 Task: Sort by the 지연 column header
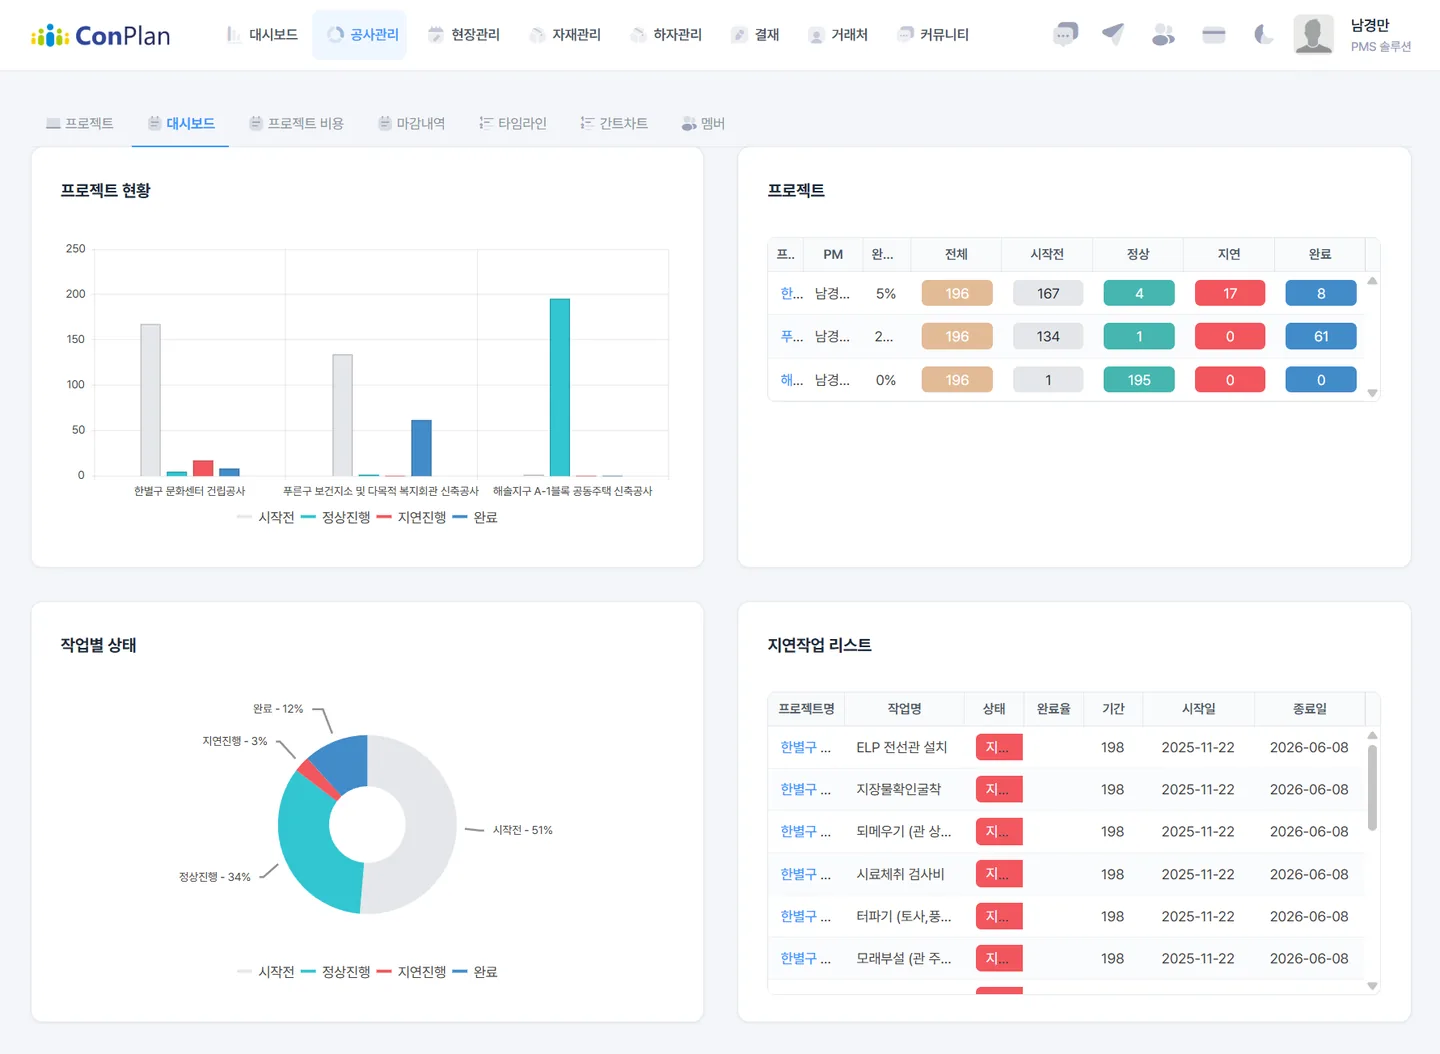click(x=1229, y=254)
